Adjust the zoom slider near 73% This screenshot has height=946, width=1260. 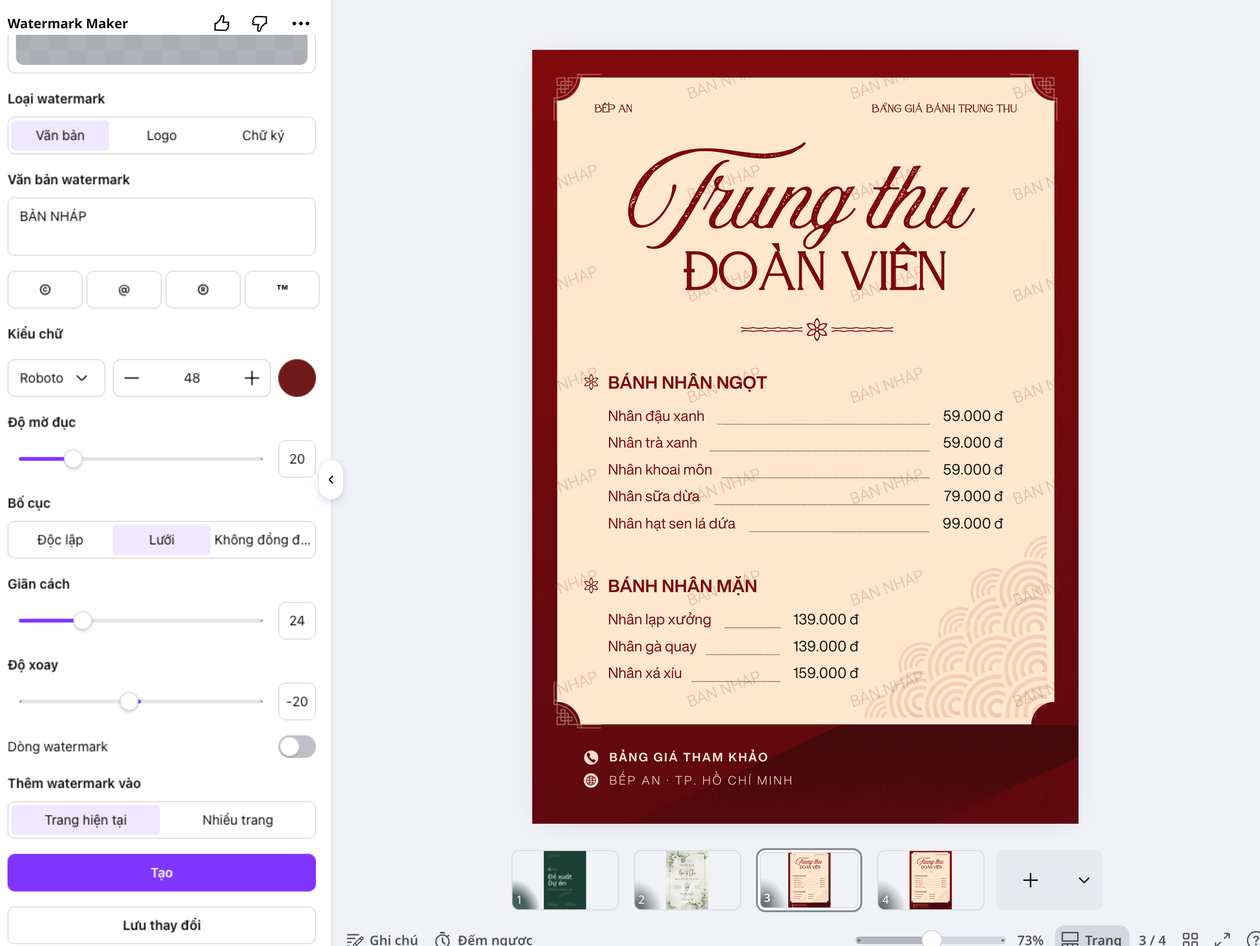click(x=931, y=939)
